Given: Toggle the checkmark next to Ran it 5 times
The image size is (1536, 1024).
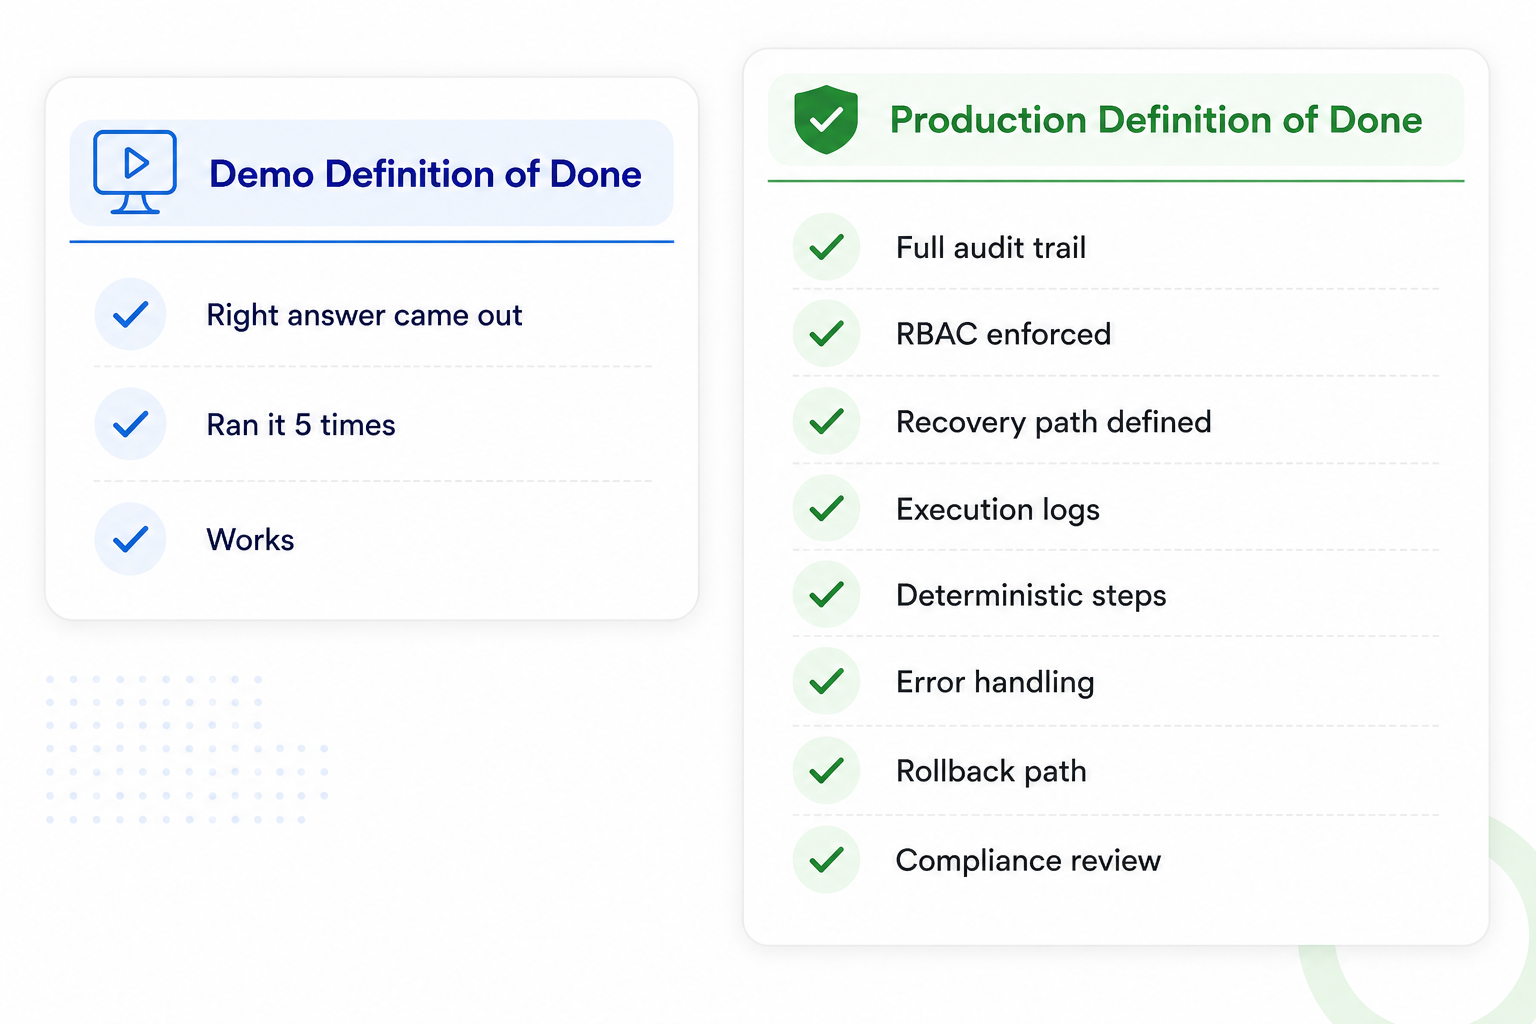Looking at the screenshot, I should 130,424.
